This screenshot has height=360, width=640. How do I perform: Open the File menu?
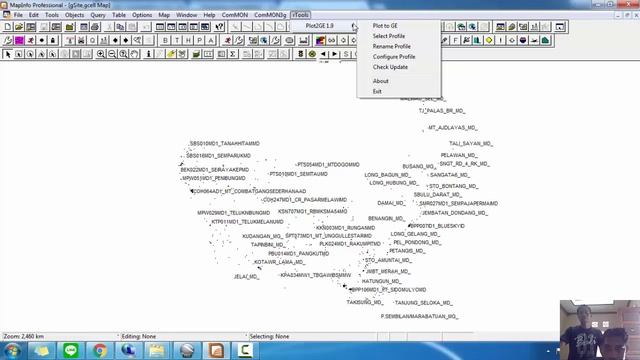click(18, 15)
